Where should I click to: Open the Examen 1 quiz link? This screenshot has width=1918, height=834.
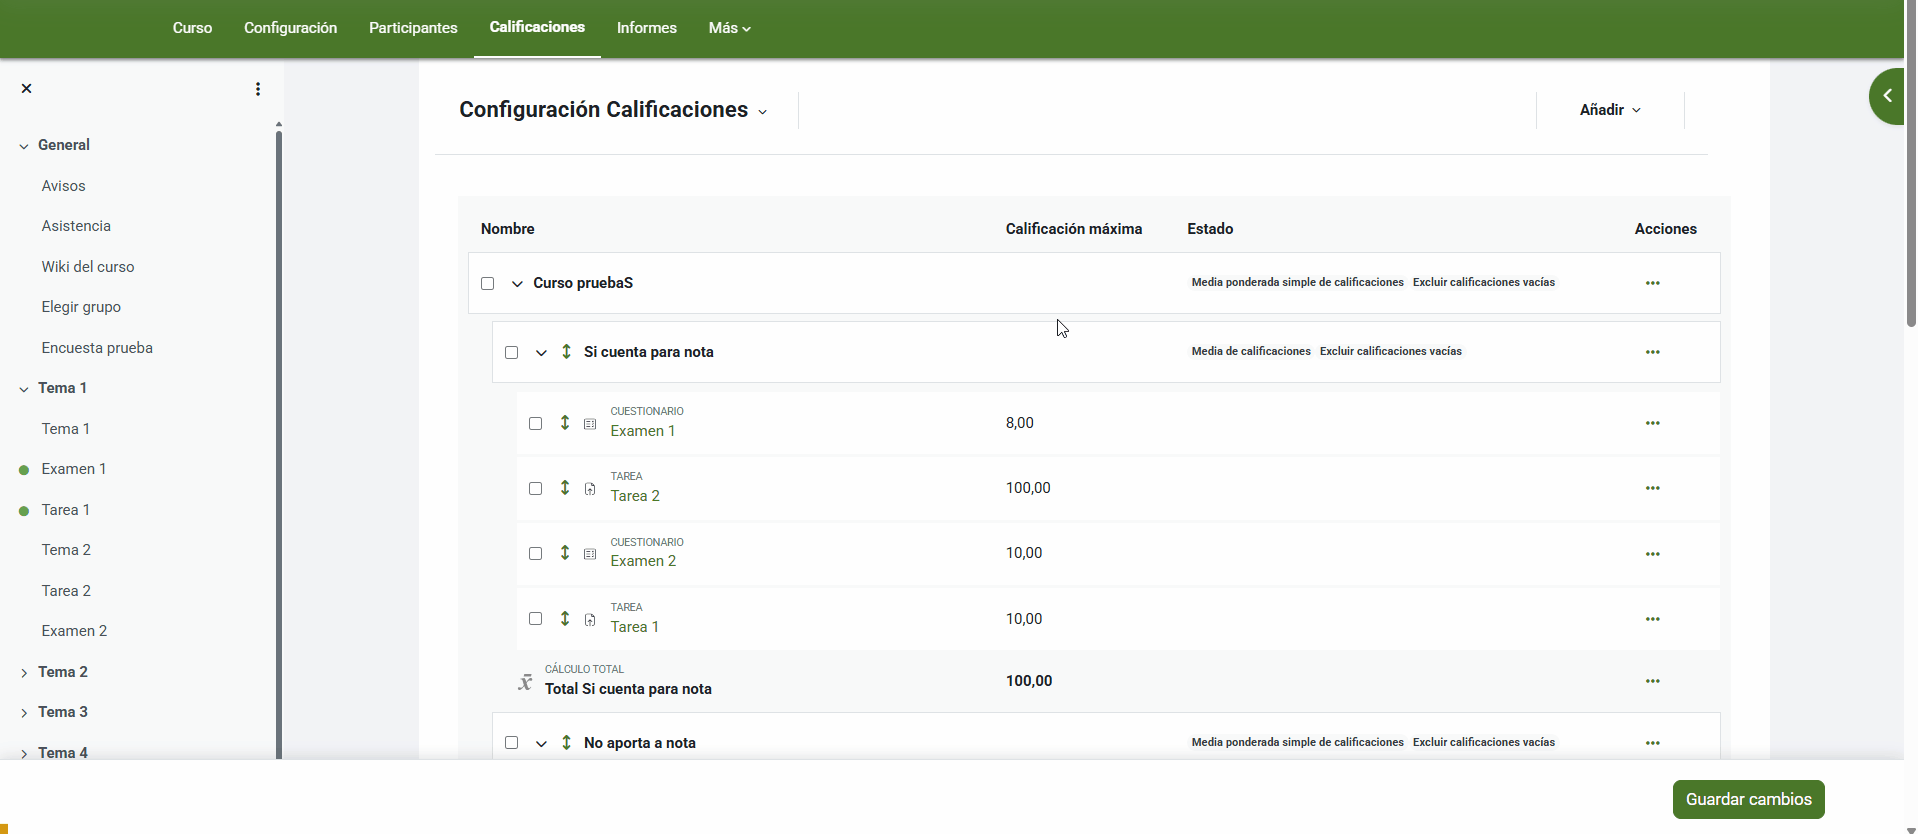(x=643, y=431)
